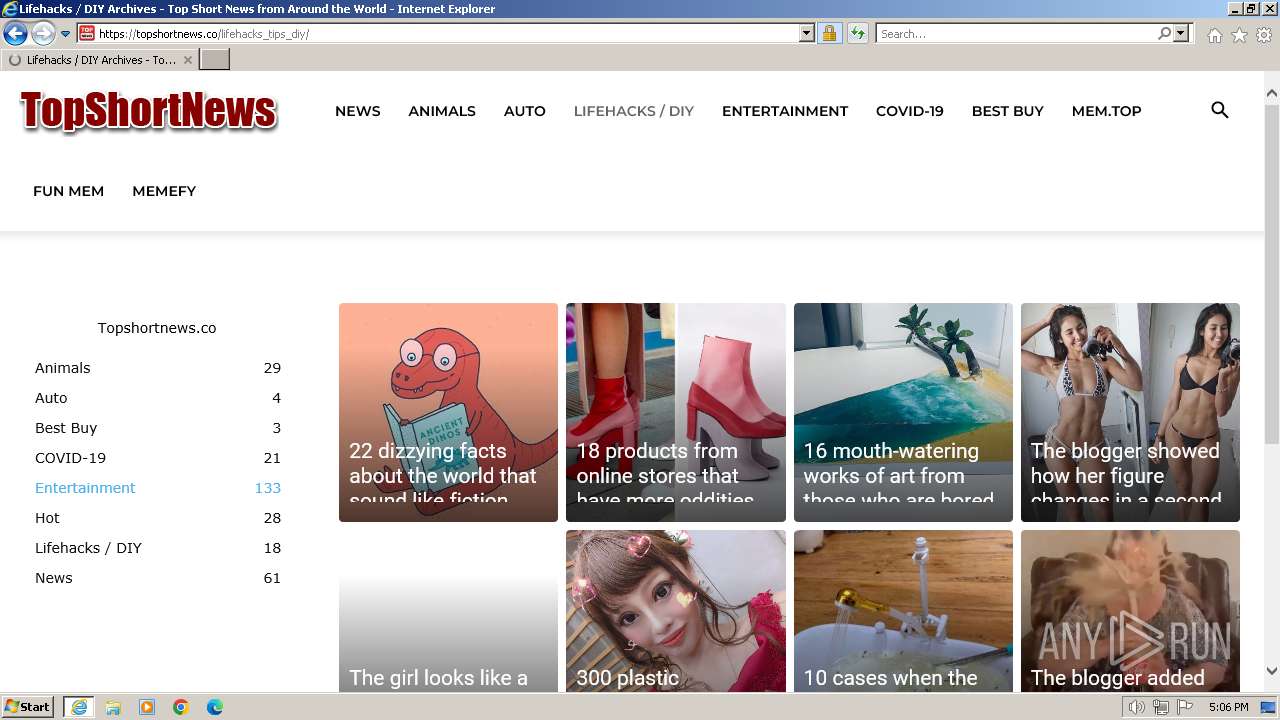1280x720 pixels.
Task: Click the show desktop tray icon
Action: coord(1269,707)
